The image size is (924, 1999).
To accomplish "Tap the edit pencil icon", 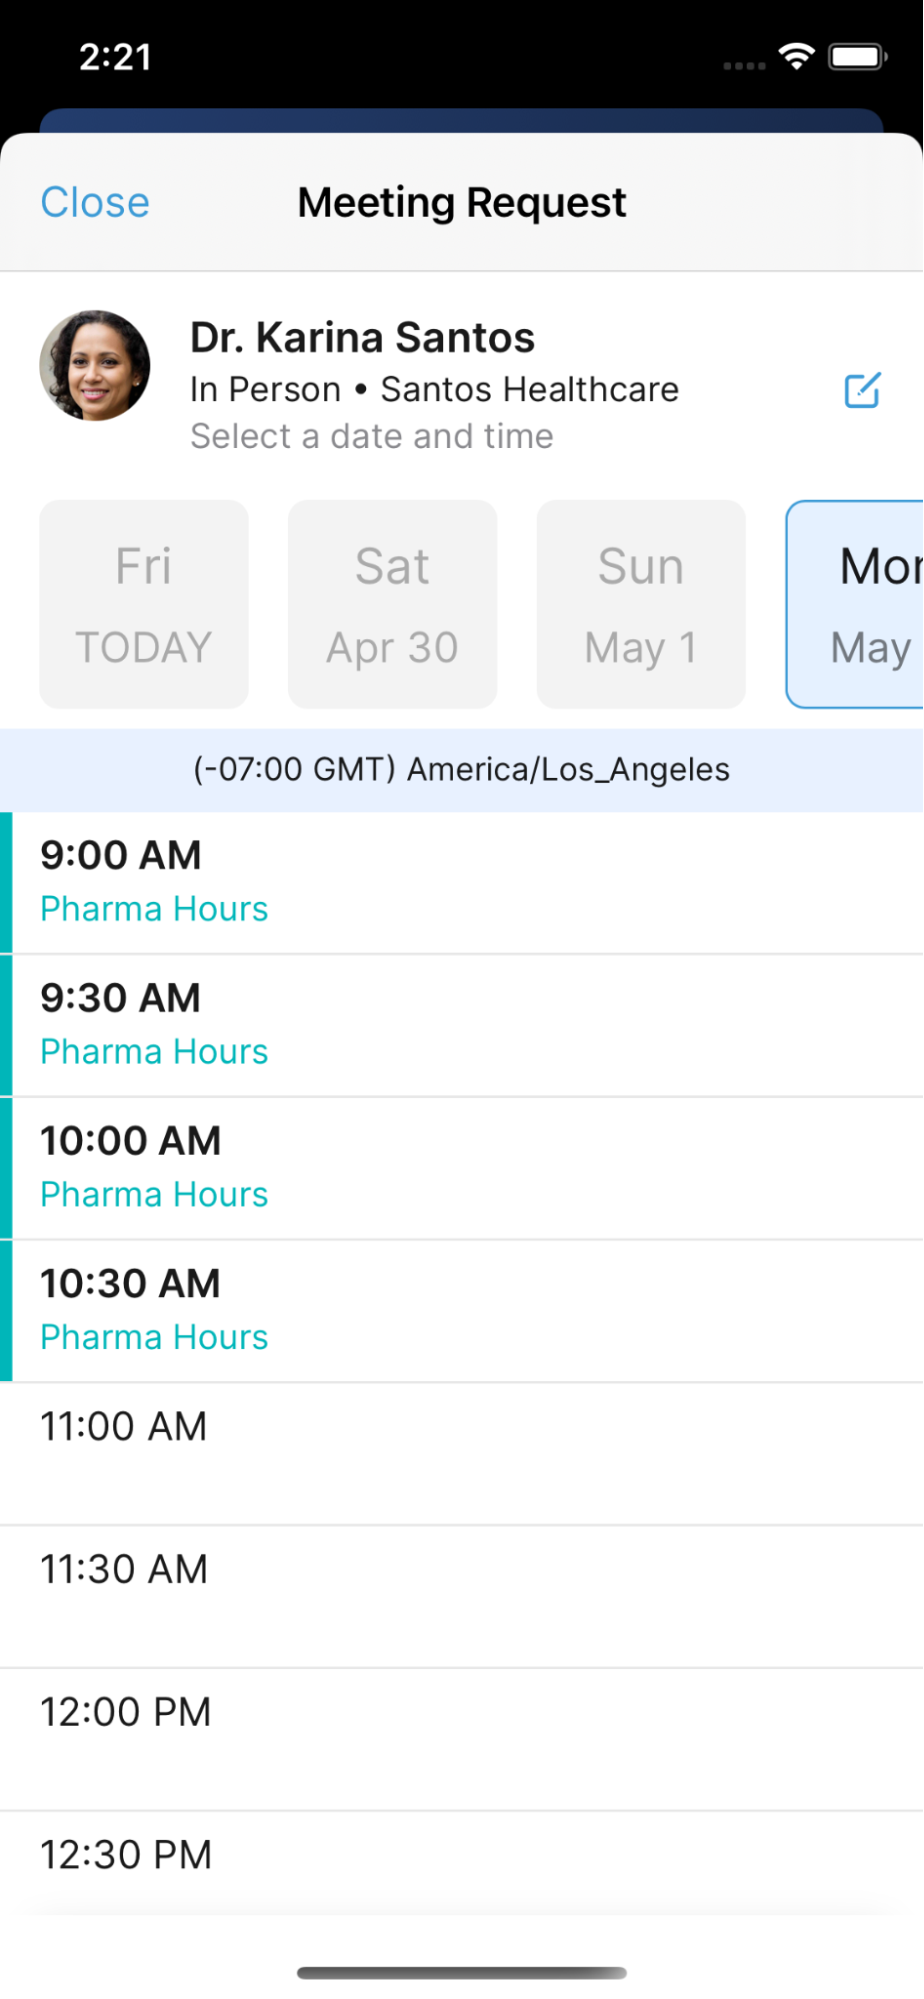I will click(862, 390).
